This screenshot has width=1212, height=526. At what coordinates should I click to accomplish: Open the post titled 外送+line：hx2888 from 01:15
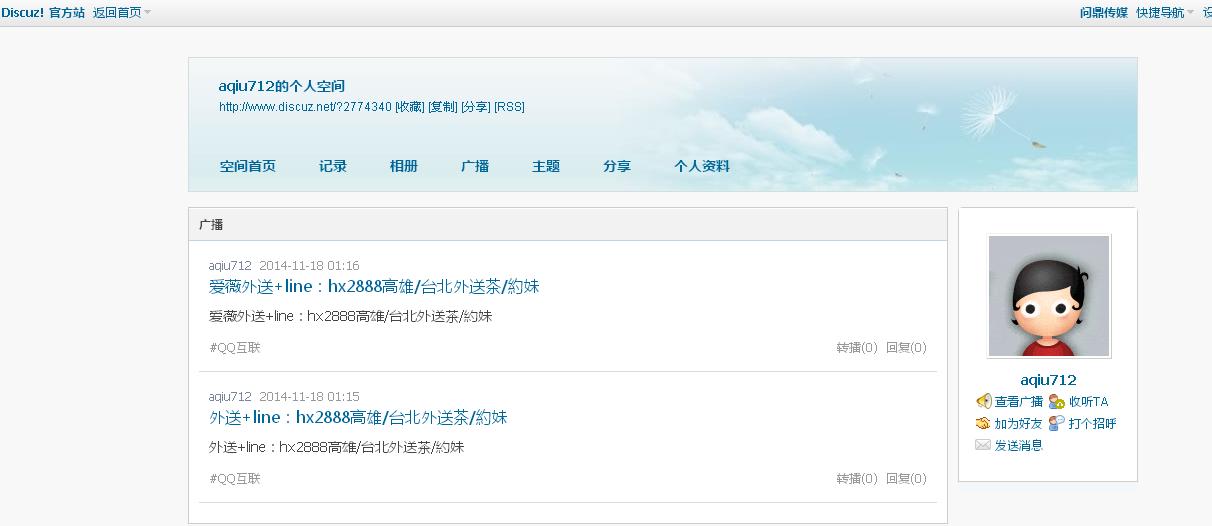pyautogui.click(x=358, y=418)
